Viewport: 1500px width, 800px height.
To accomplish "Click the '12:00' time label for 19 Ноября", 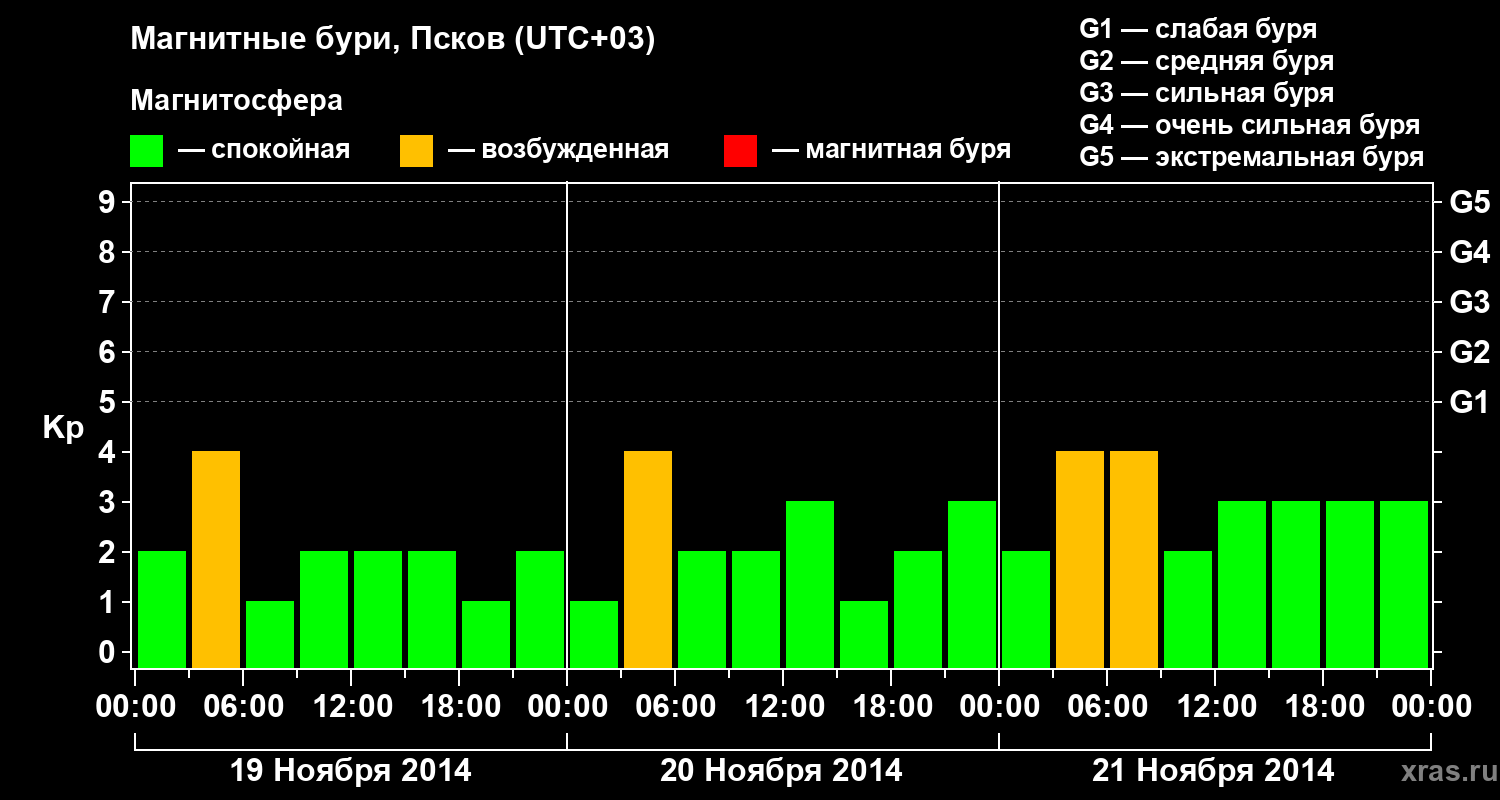I will pos(351,707).
